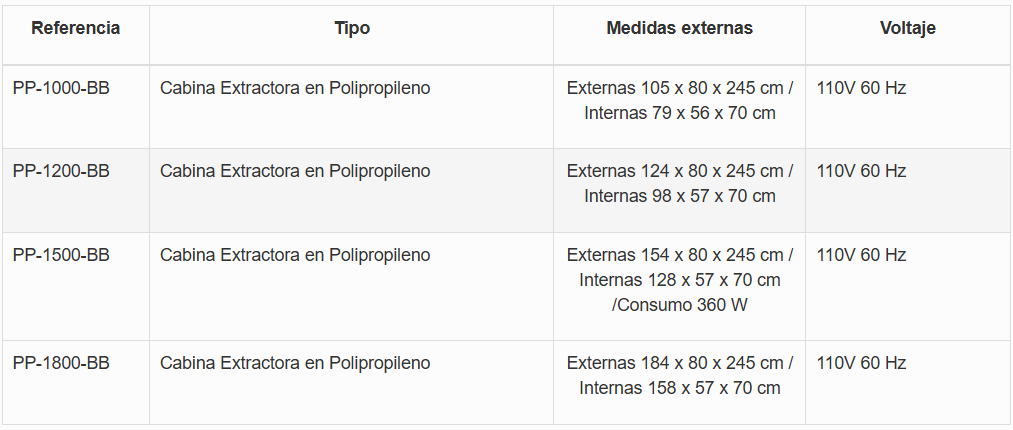
Task: Select the voltage cell in the PP-1800-BB row
Action: (861, 363)
